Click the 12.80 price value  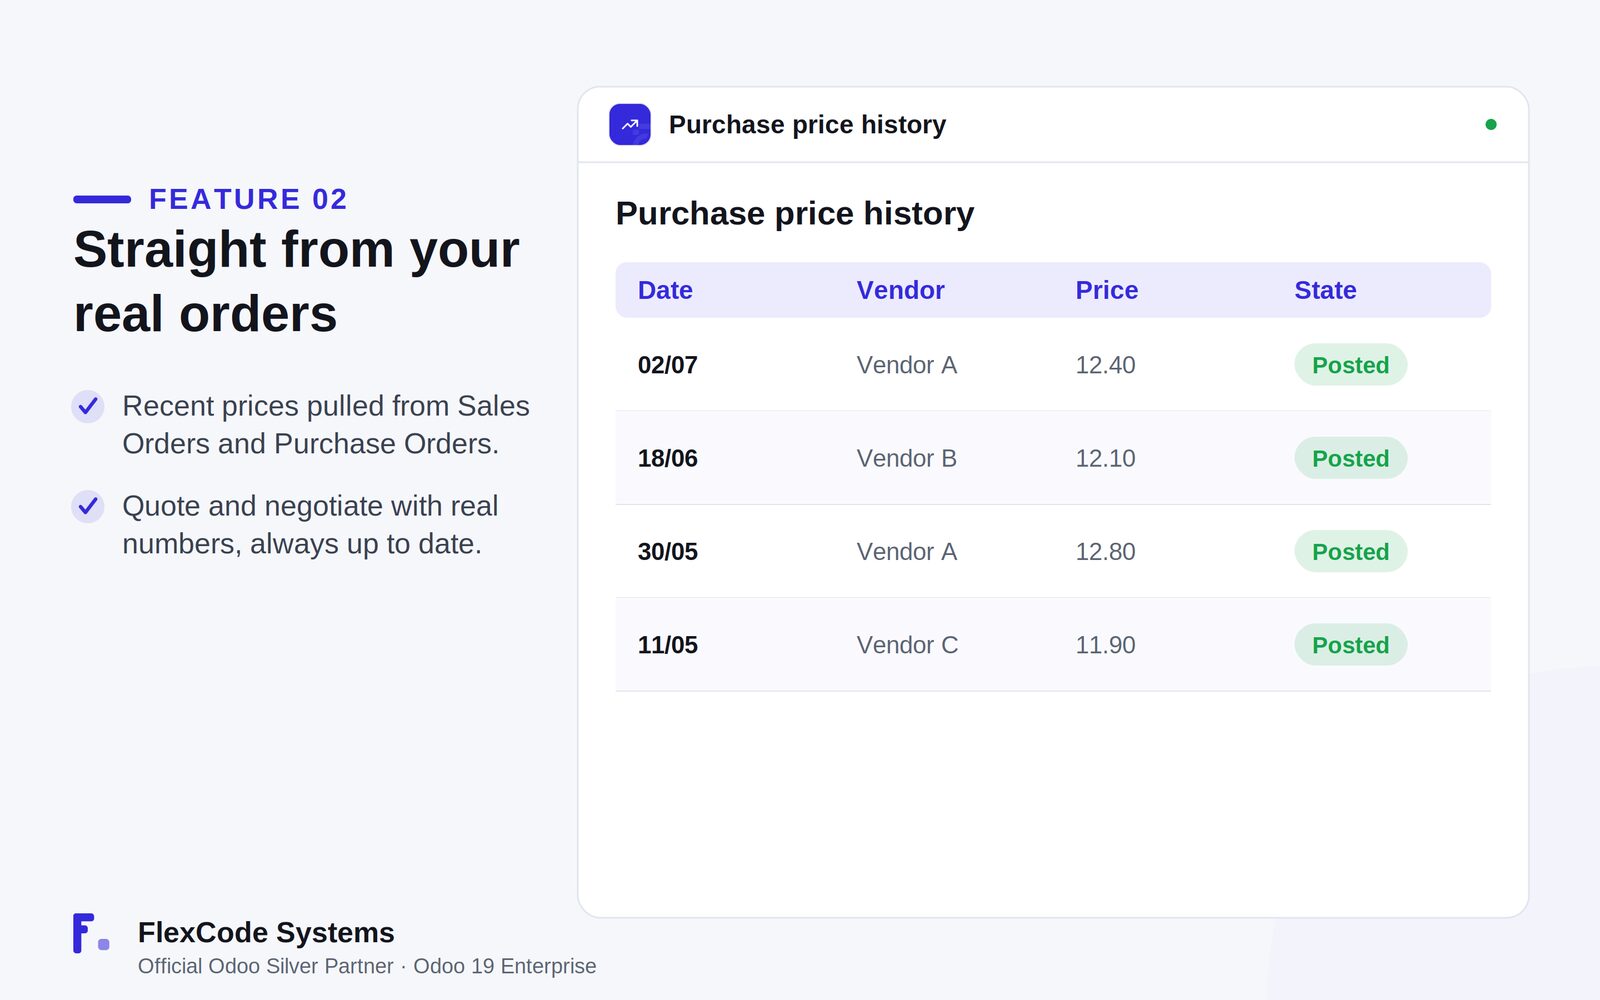pyautogui.click(x=1105, y=552)
